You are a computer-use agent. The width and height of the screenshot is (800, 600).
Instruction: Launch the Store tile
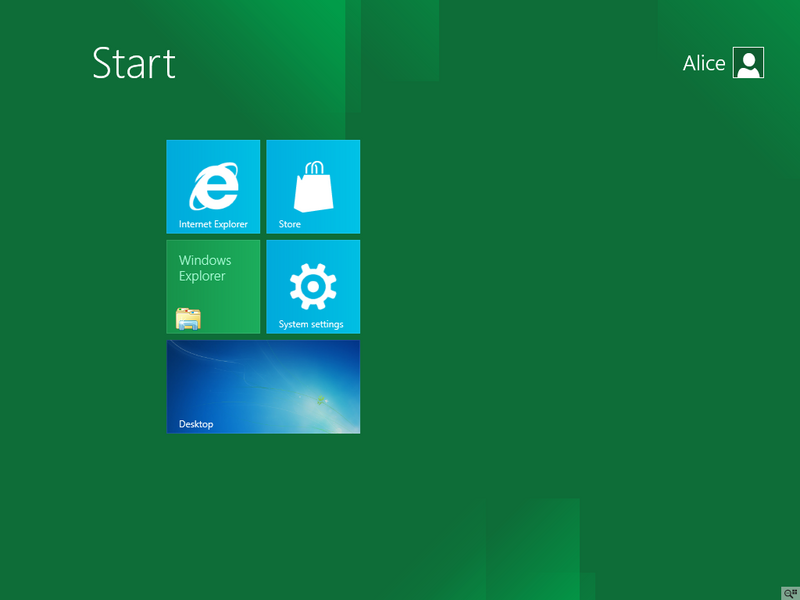click(x=313, y=187)
